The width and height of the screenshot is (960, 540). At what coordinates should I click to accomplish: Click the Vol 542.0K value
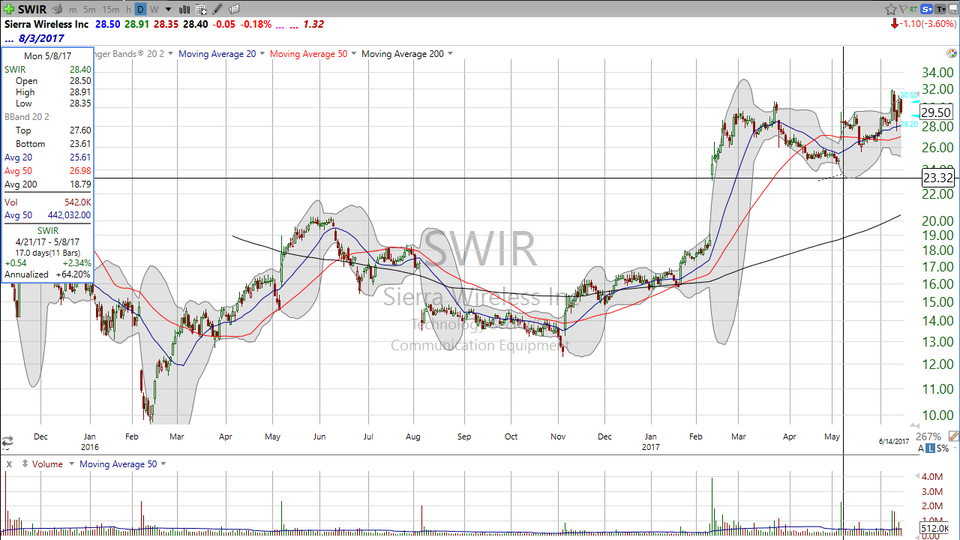click(78, 202)
